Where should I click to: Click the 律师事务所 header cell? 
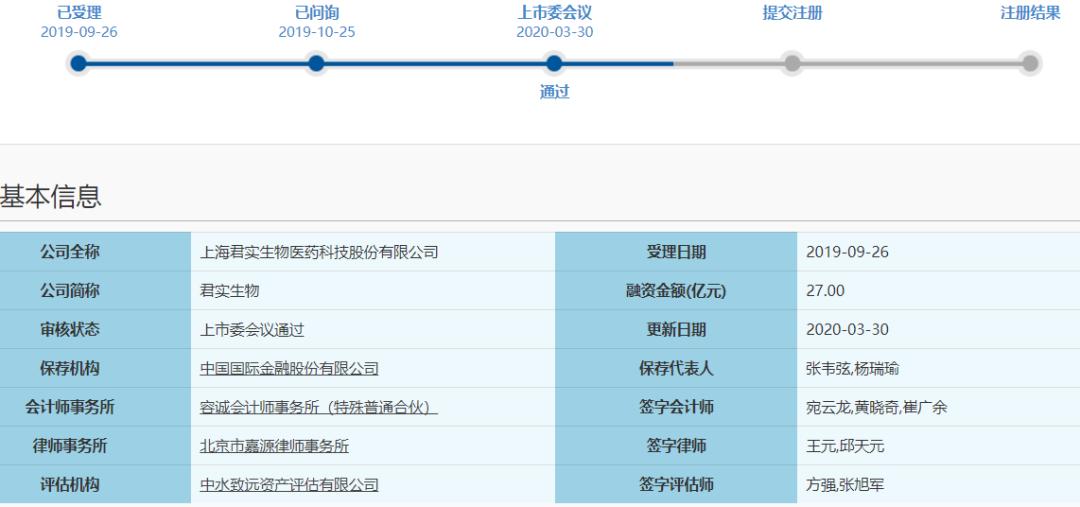95,446
